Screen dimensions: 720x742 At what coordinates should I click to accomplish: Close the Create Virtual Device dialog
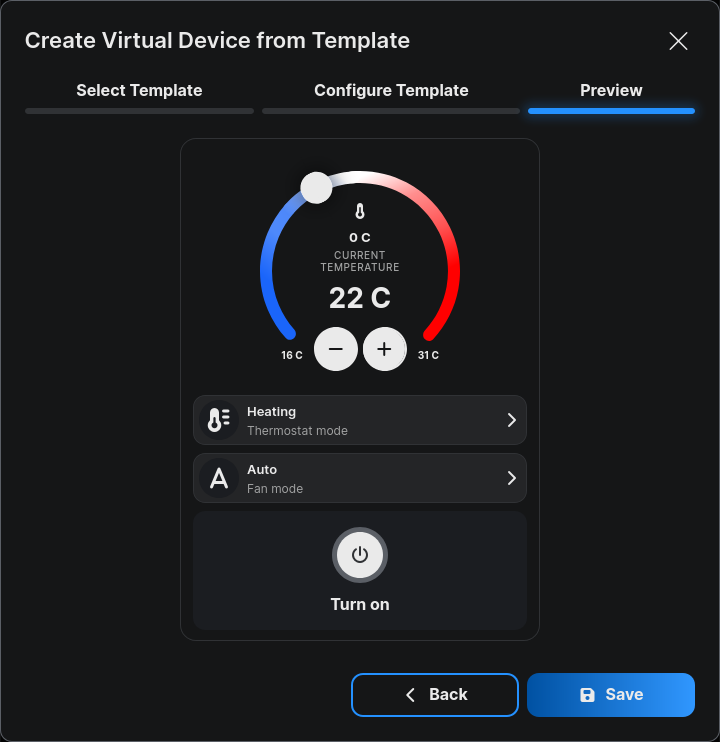(x=678, y=41)
